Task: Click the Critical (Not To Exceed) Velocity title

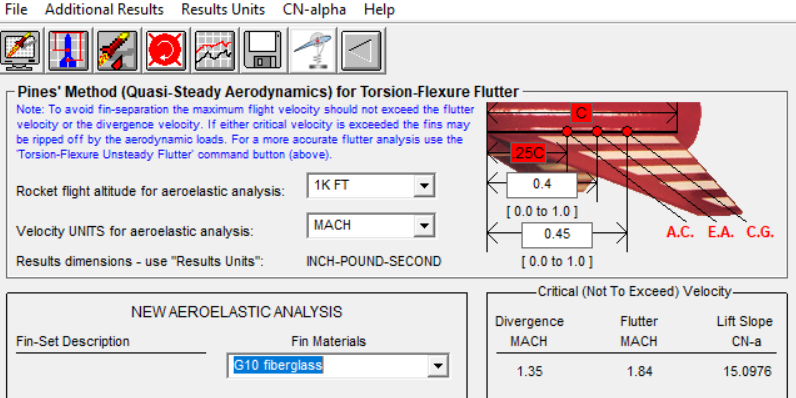Action: click(x=635, y=291)
